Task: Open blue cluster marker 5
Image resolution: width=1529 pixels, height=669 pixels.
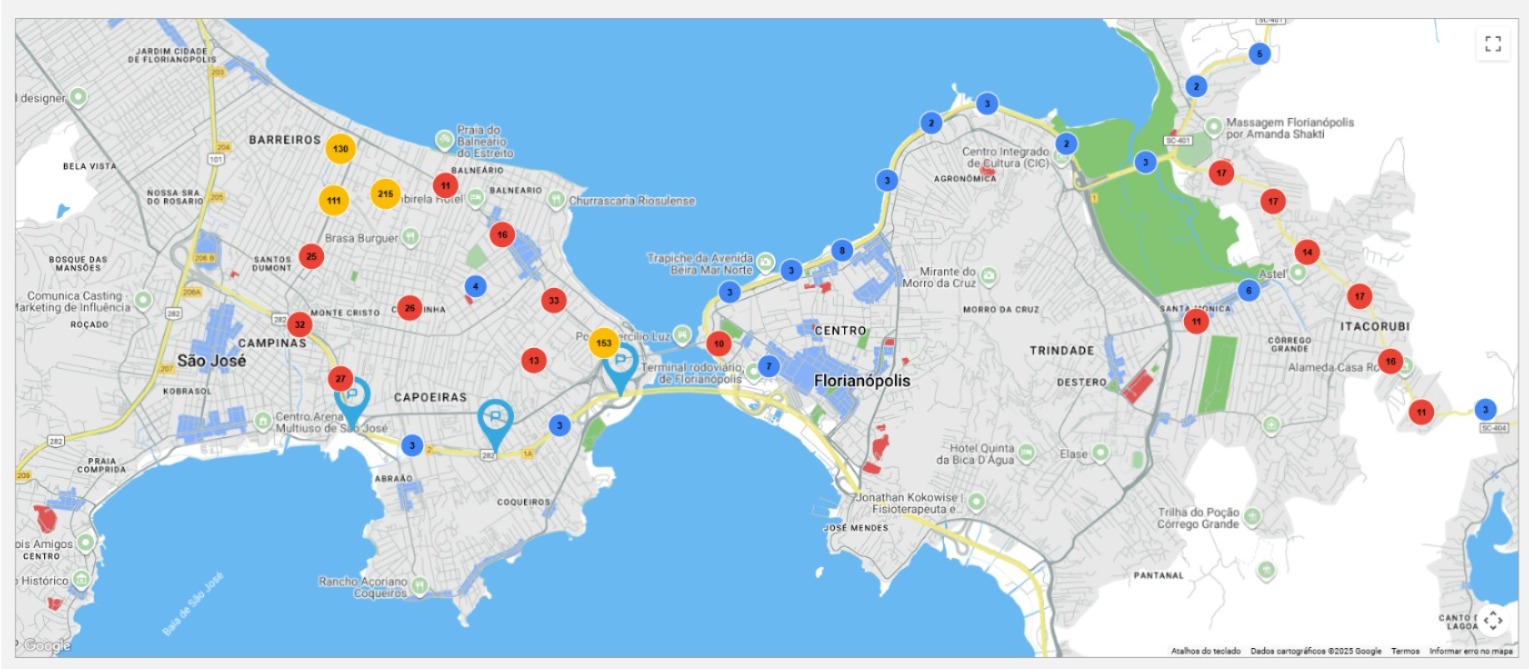Action: [1259, 54]
